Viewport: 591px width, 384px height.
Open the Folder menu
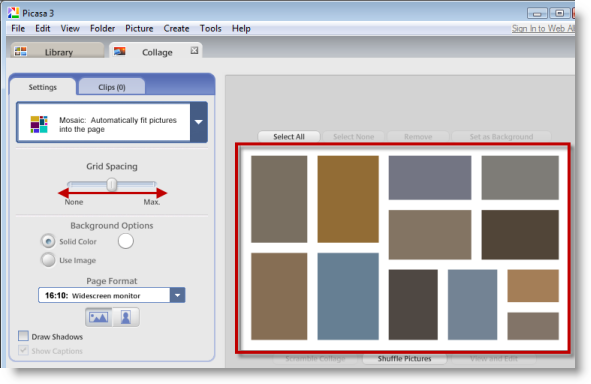coord(102,29)
